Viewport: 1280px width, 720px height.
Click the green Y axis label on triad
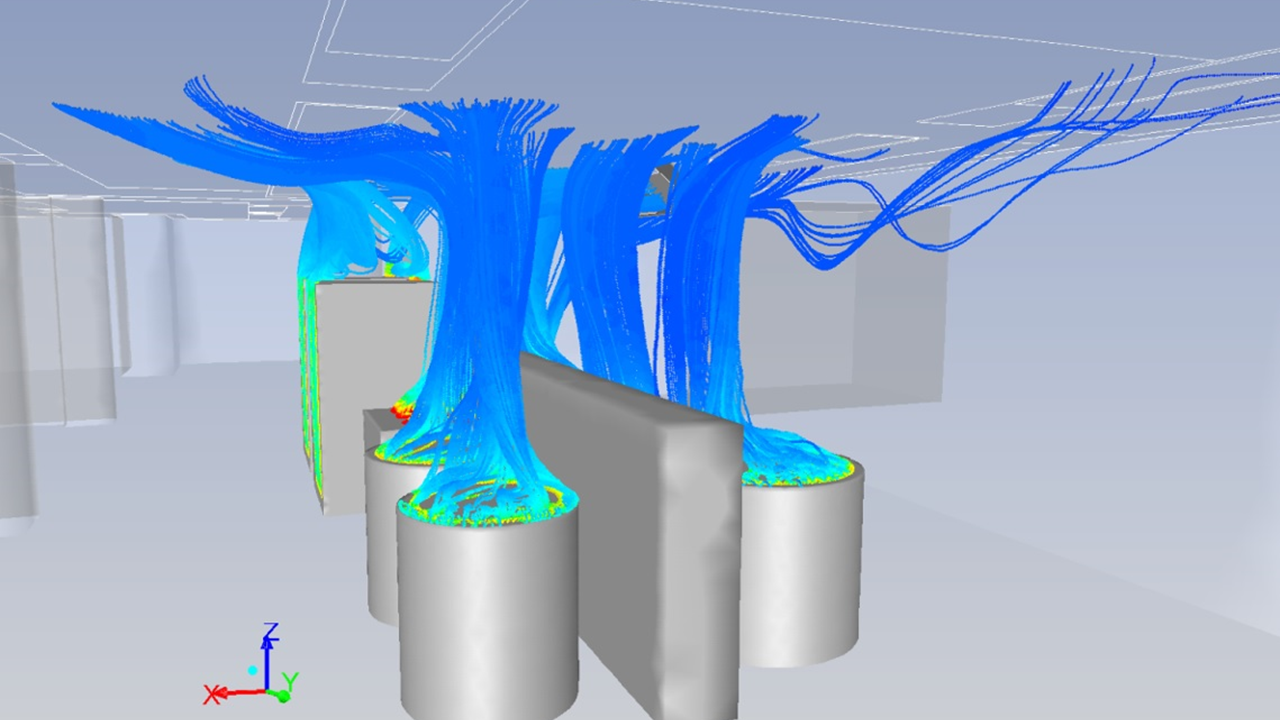(290, 682)
